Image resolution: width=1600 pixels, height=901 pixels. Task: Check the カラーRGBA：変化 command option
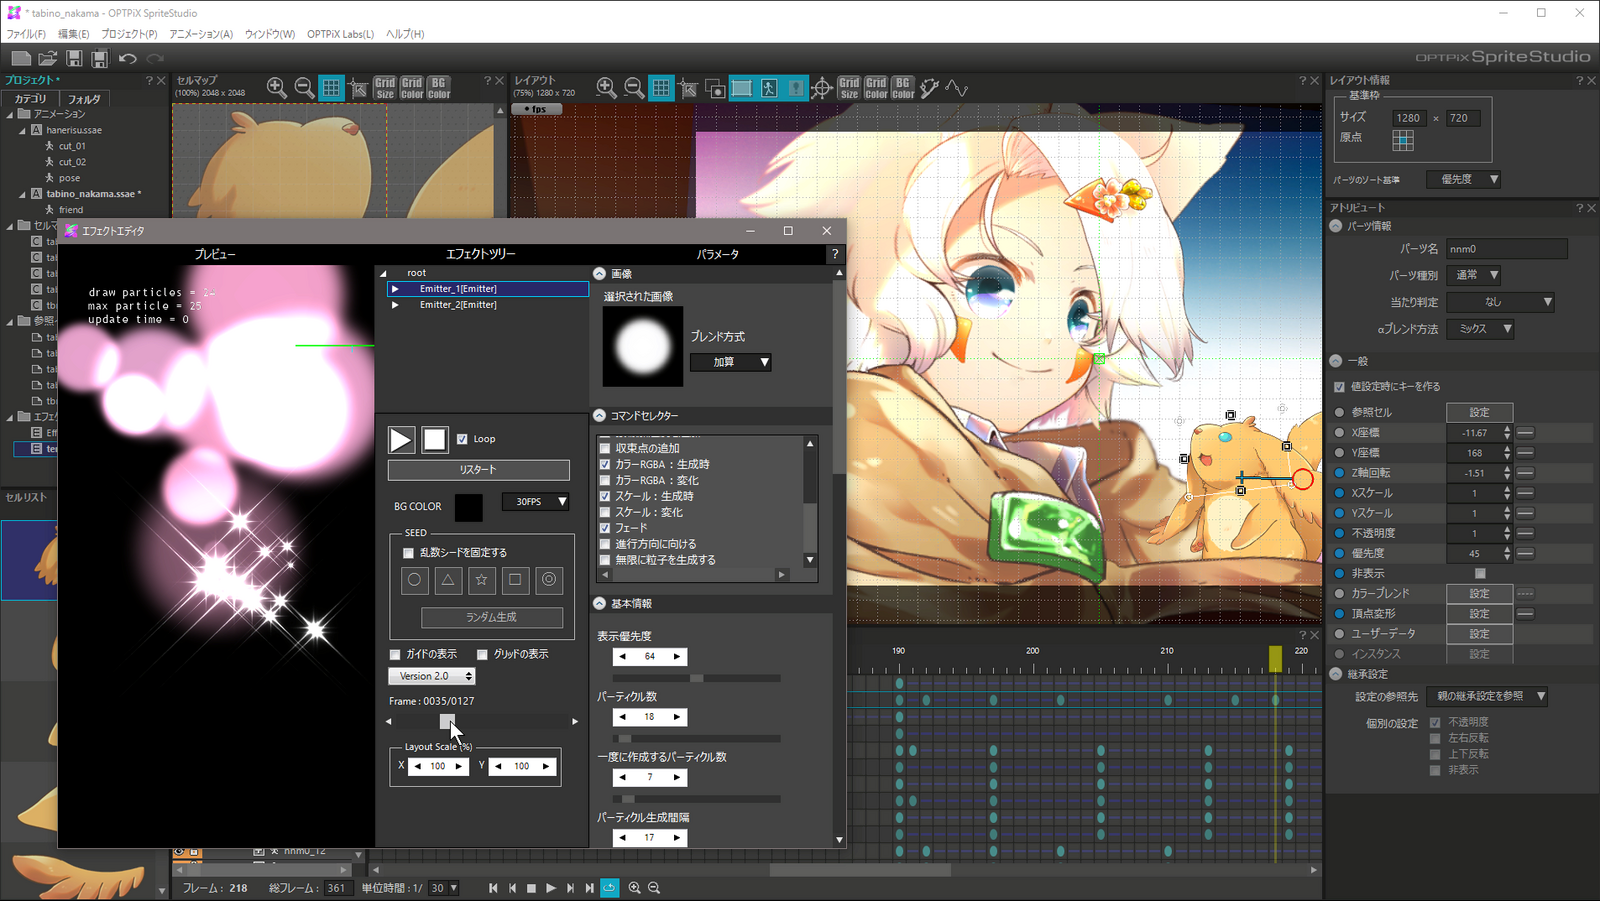(x=604, y=480)
